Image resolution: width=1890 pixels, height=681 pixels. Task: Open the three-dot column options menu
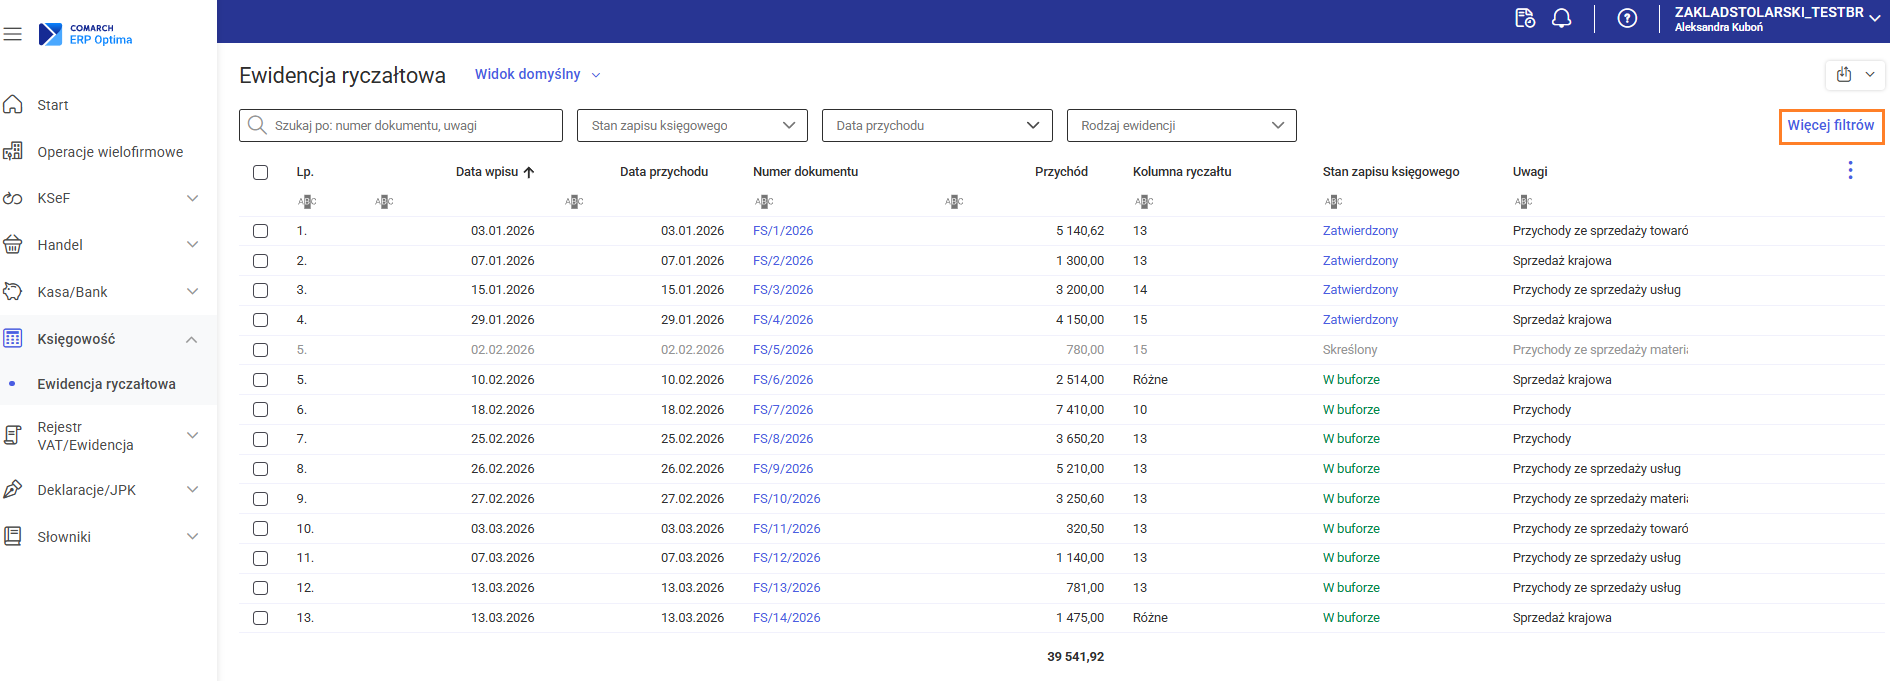click(x=1850, y=171)
